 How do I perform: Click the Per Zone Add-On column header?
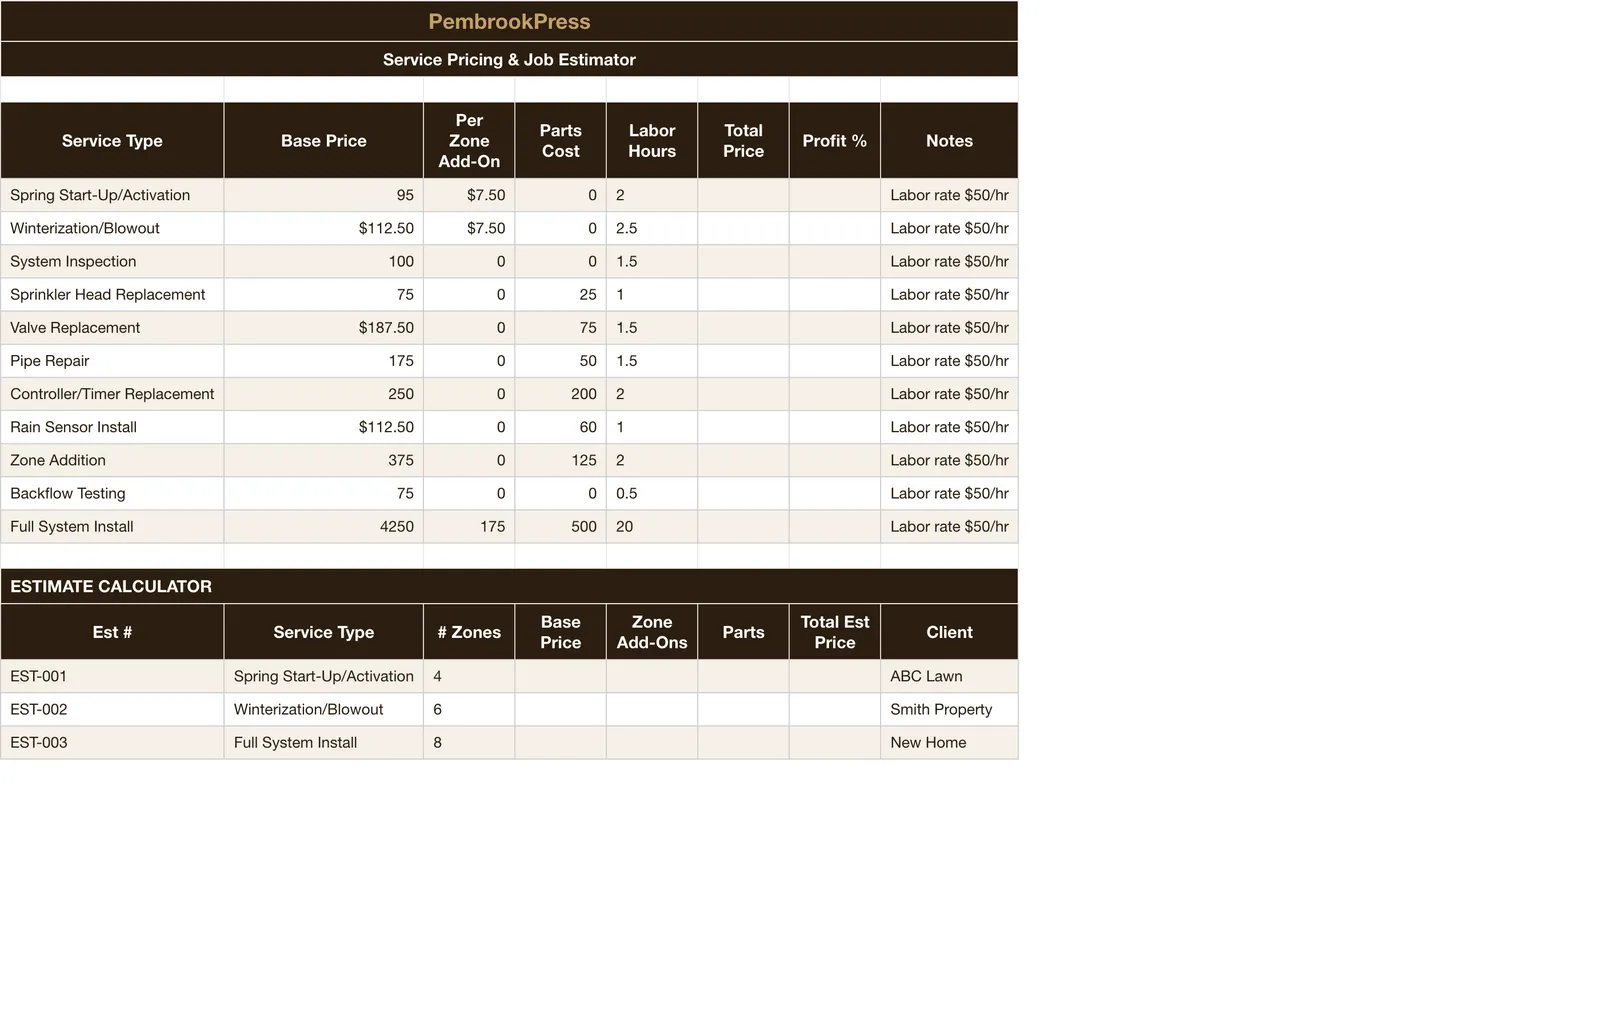469,141
